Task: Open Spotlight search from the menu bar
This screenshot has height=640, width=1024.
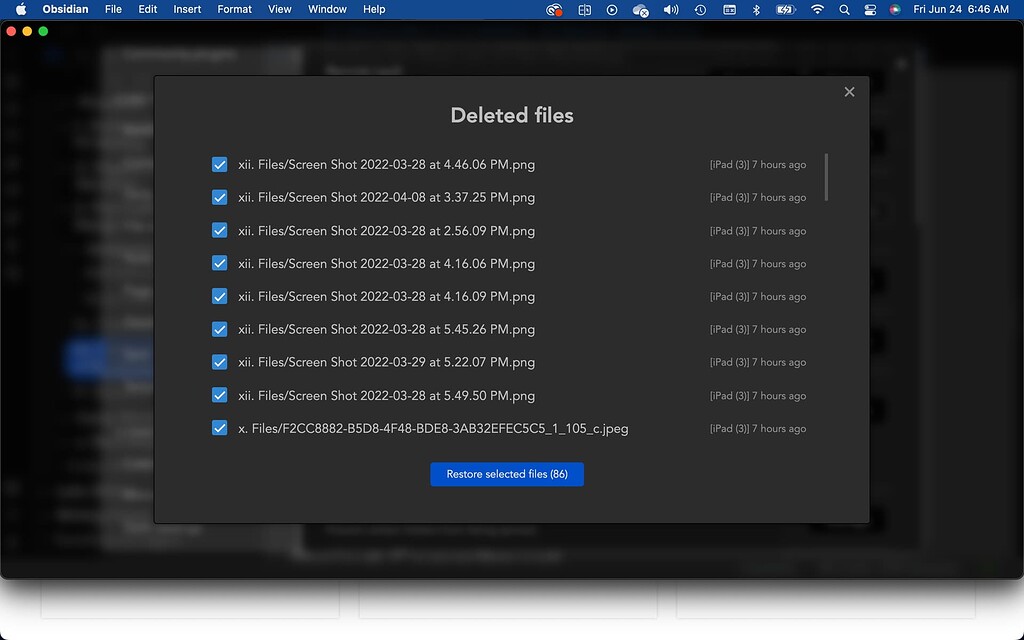Action: point(843,9)
